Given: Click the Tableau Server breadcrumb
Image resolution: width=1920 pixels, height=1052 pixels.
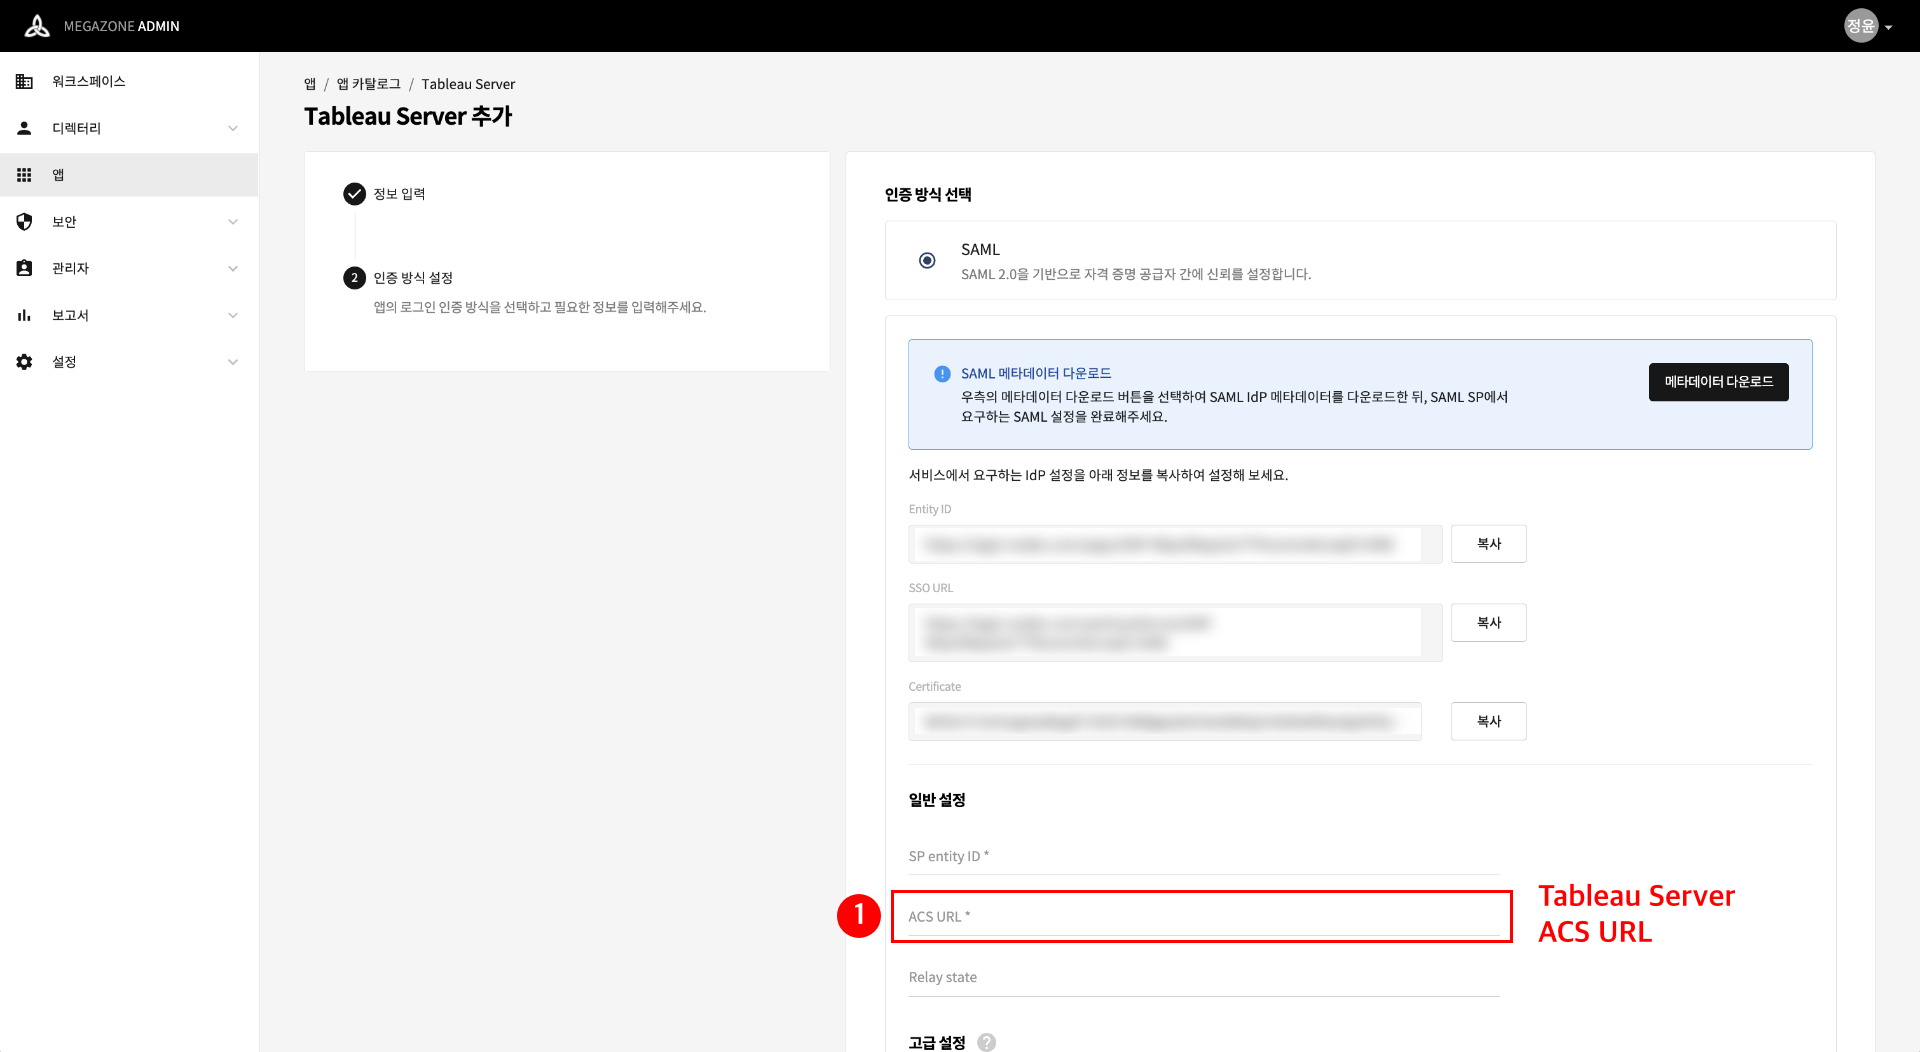Looking at the screenshot, I should (x=468, y=84).
